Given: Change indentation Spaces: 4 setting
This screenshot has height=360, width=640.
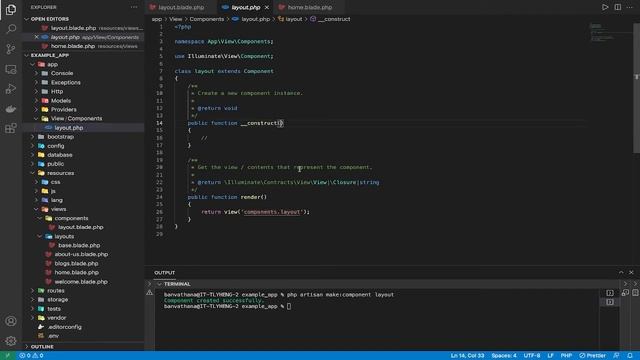Looking at the screenshot, I should 504,356.
